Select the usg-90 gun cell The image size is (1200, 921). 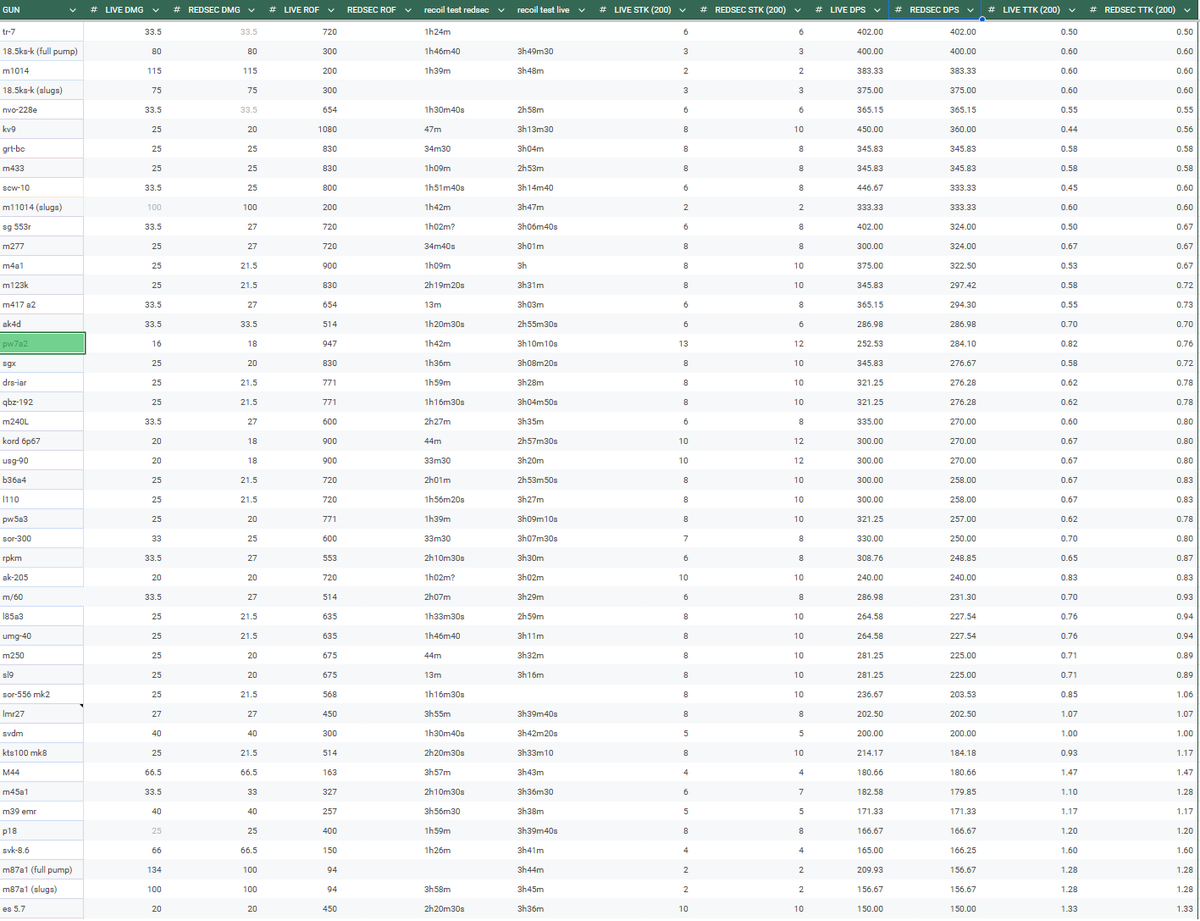point(42,459)
